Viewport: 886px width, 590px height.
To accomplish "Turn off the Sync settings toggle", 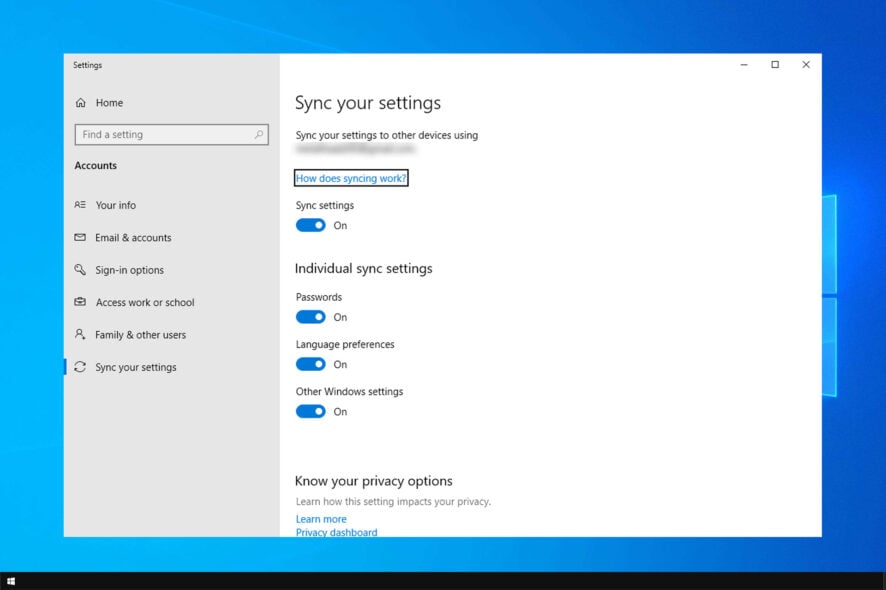I will [311, 225].
